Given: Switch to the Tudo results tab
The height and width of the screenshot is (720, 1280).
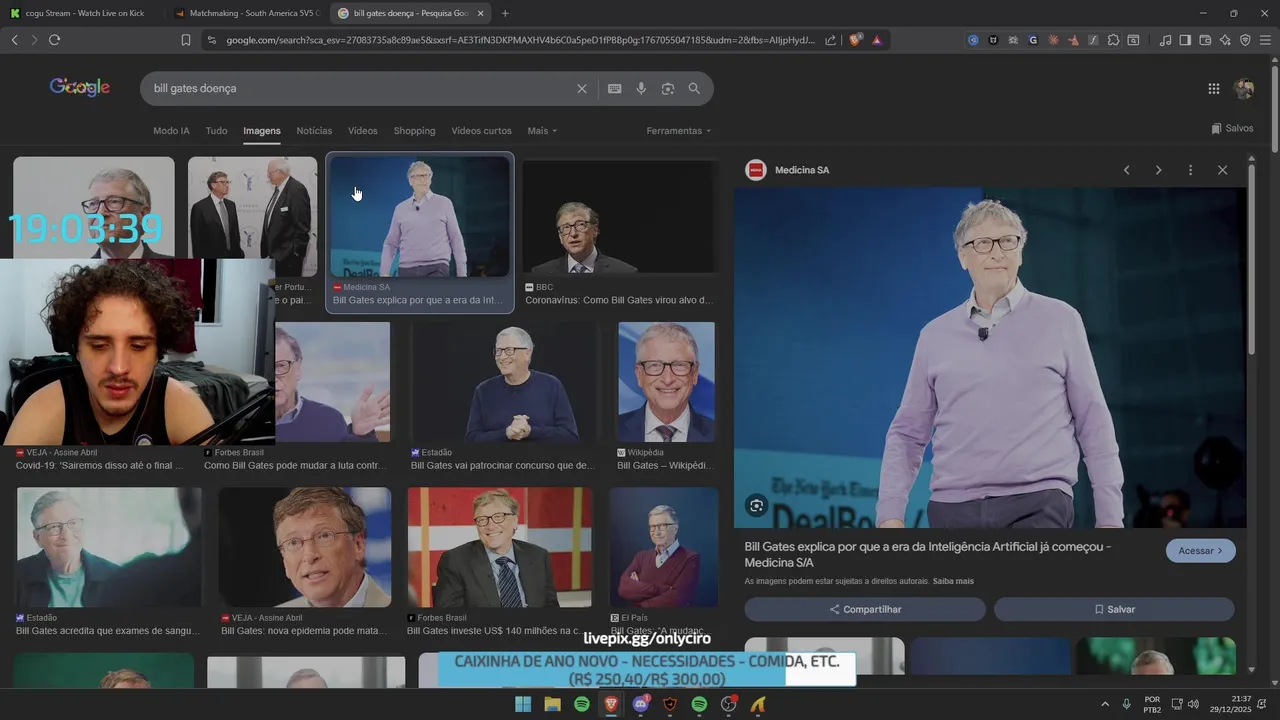Looking at the screenshot, I should point(216,131).
